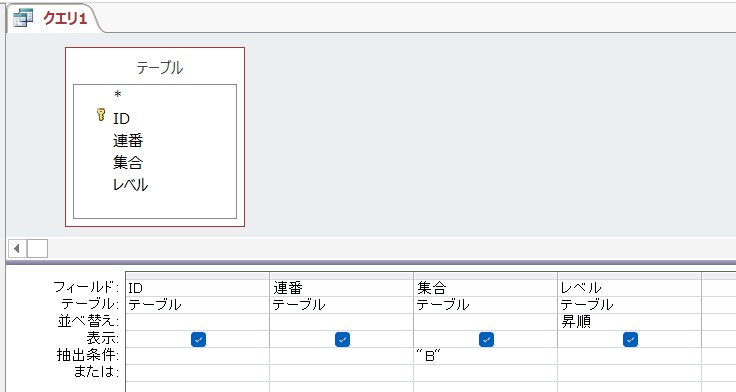The width and height of the screenshot is (736, 392).
Task: Click the テーブル cell under レベル column
Action: click(629, 305)
